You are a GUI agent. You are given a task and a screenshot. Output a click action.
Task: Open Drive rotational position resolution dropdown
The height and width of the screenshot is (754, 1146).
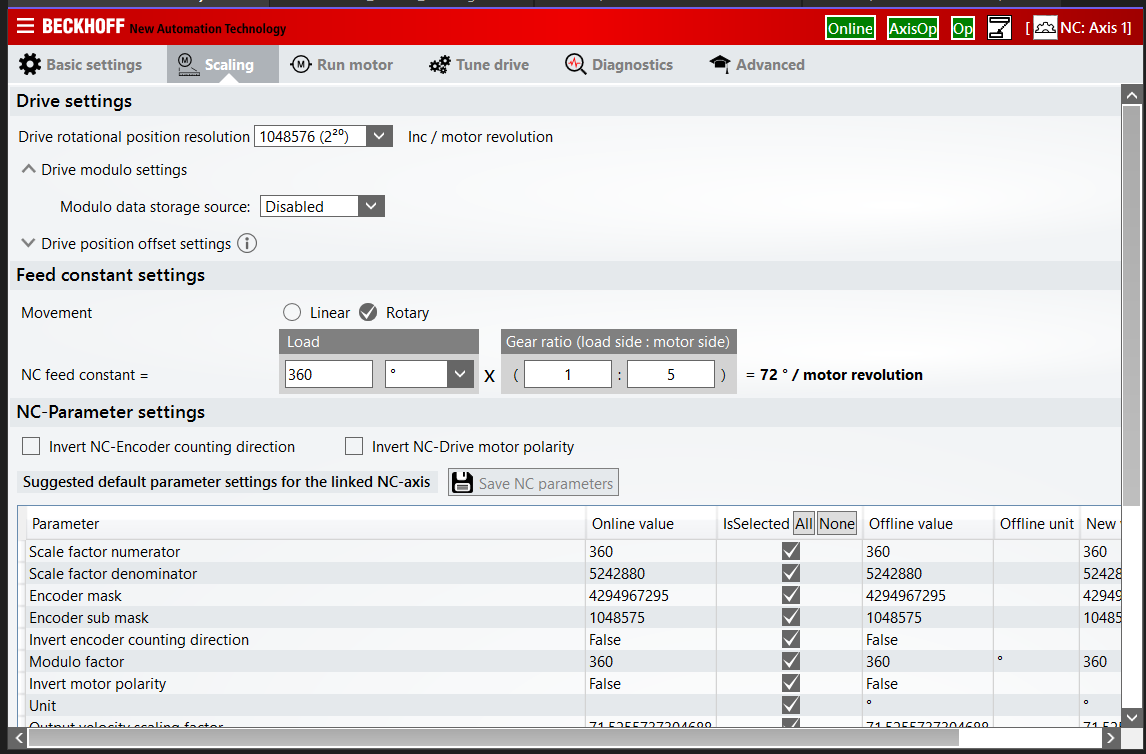coord(379,137)
